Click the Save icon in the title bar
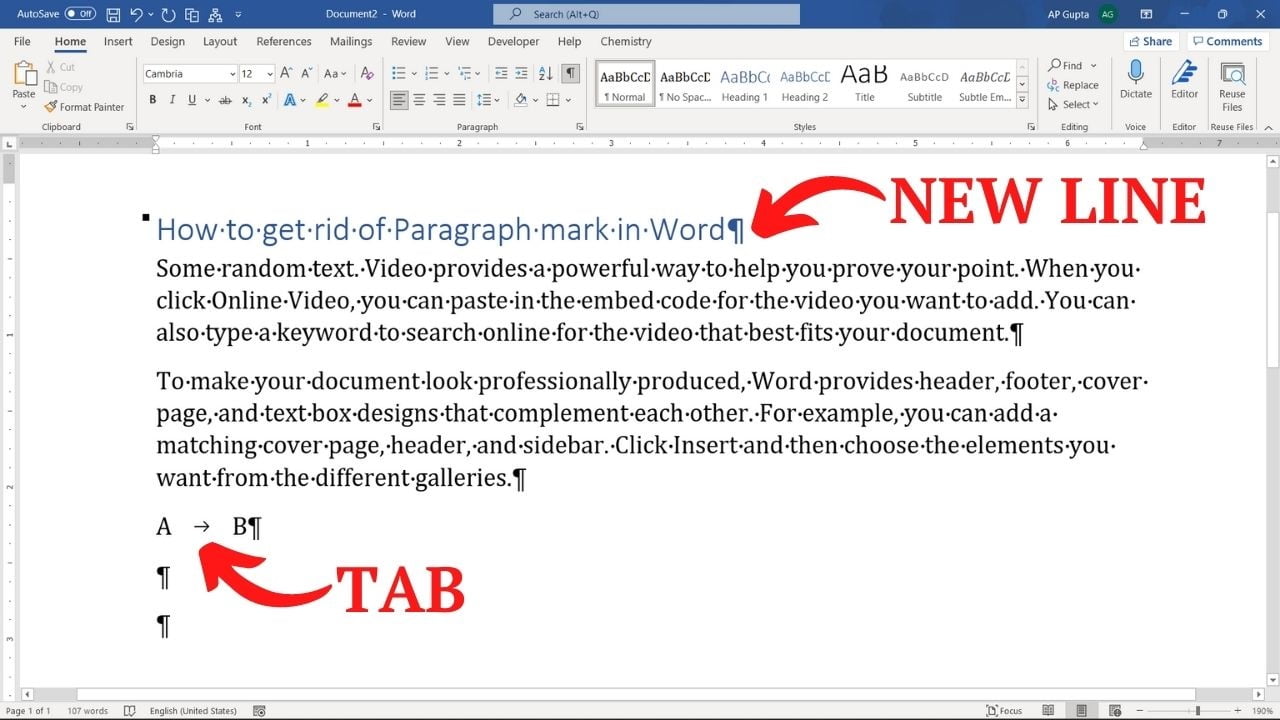1280x720 pixels. (x=113, y=14)
